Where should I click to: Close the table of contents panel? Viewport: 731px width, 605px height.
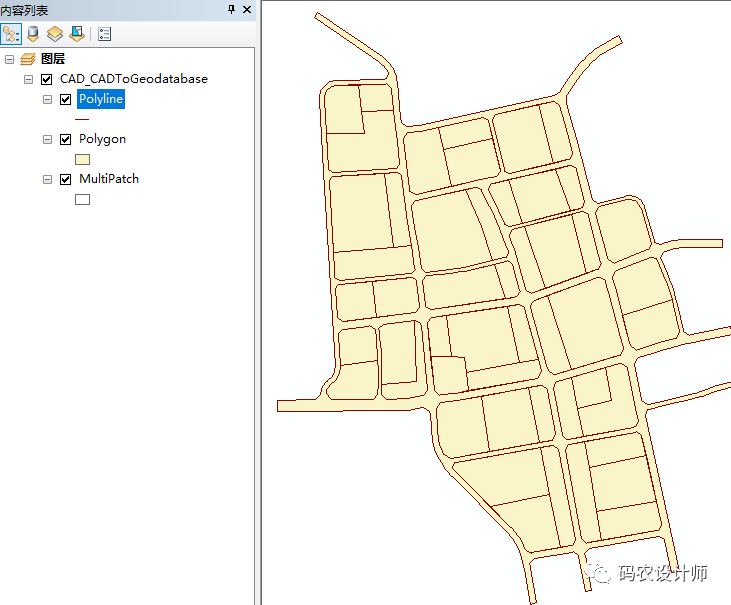(x=248, y=9)
